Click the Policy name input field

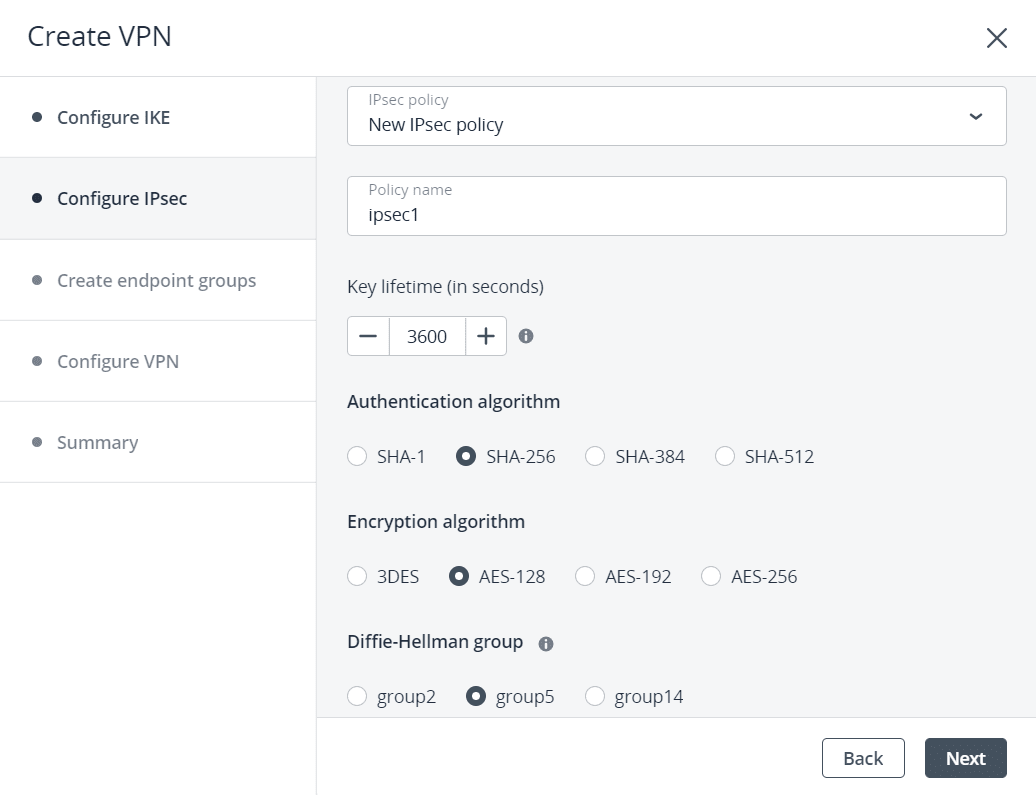[676, 214]
